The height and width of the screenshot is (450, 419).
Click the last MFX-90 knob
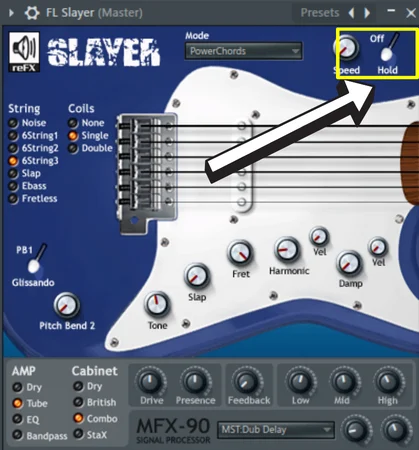click(397, 430)
